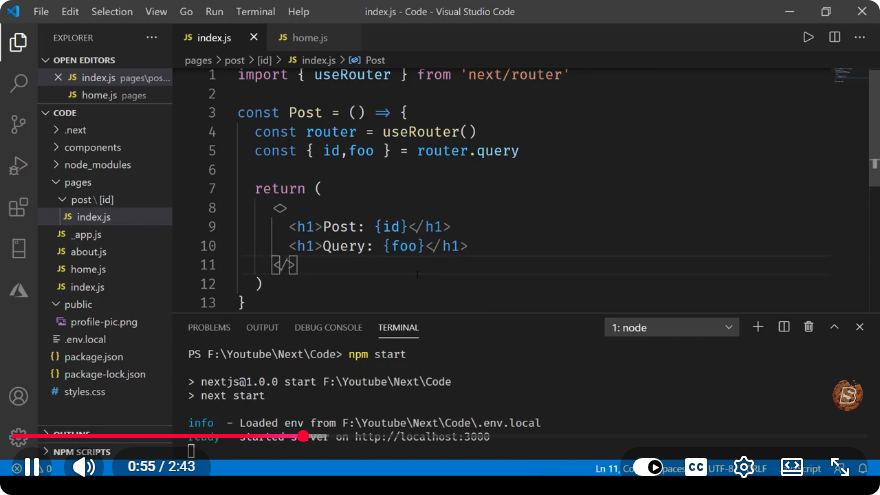Seek video using progress bar handle

(304, 436)
